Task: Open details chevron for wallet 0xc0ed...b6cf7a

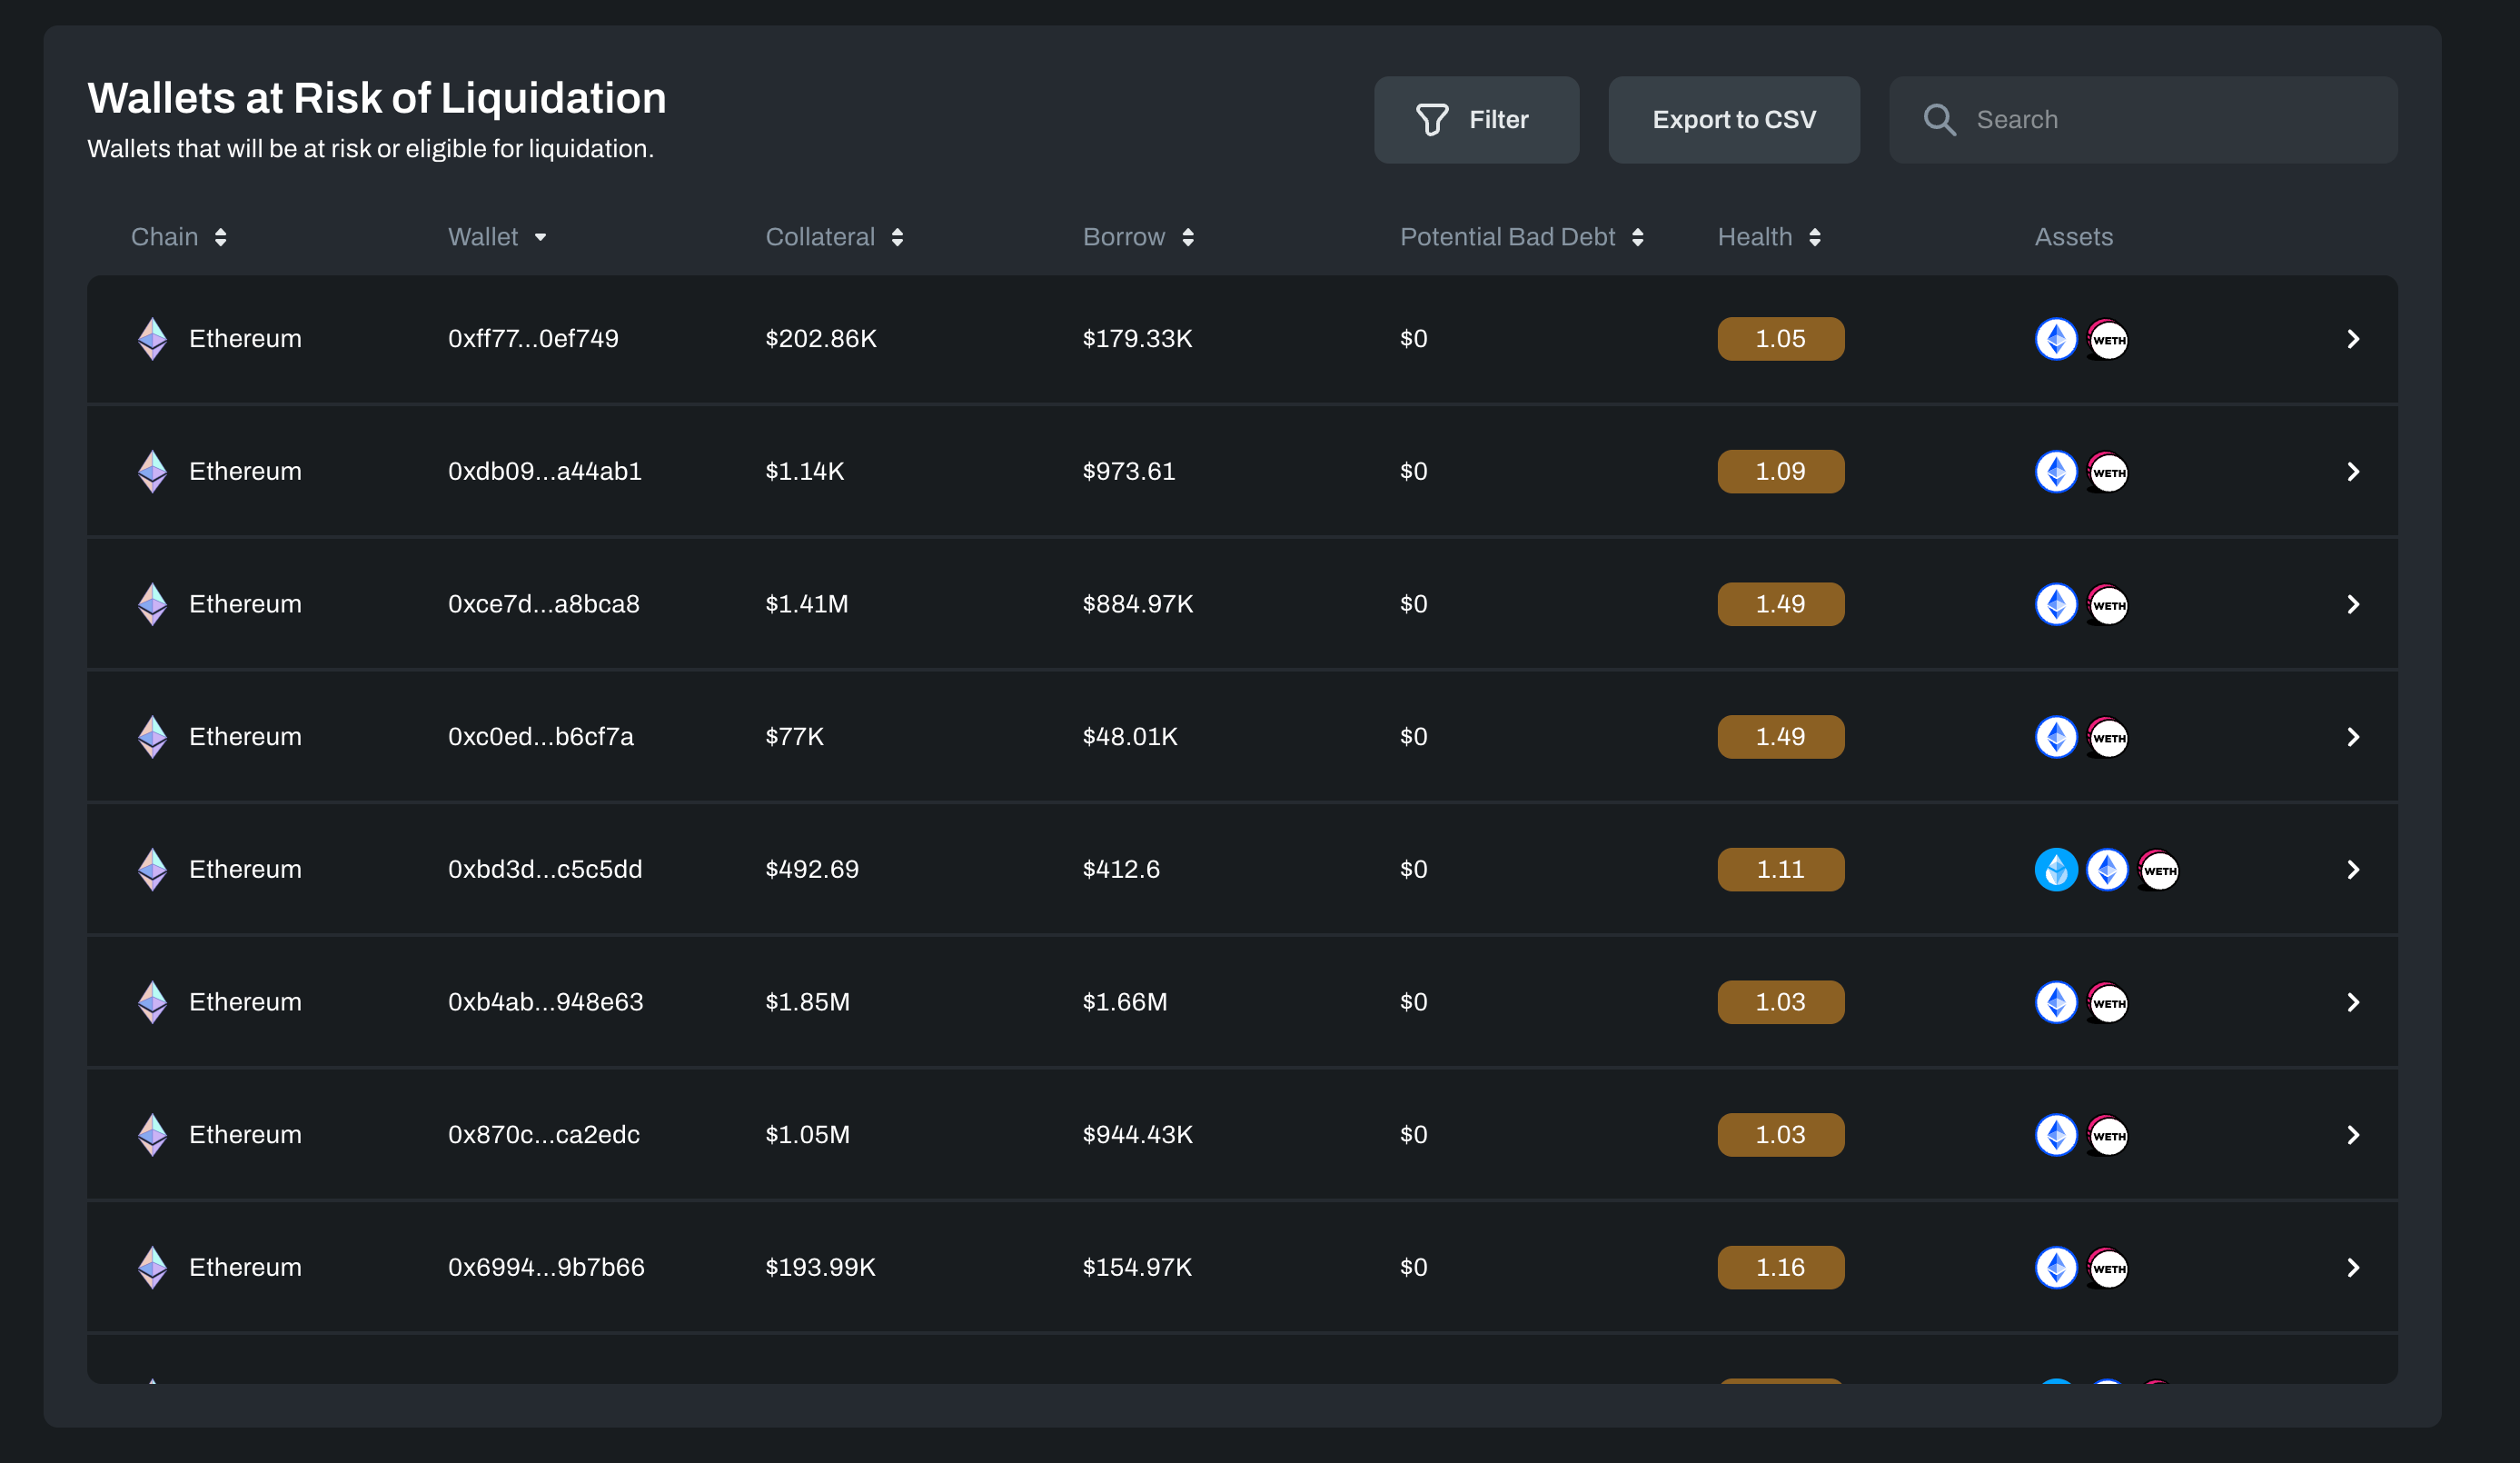Action: tap(2352, 737)
